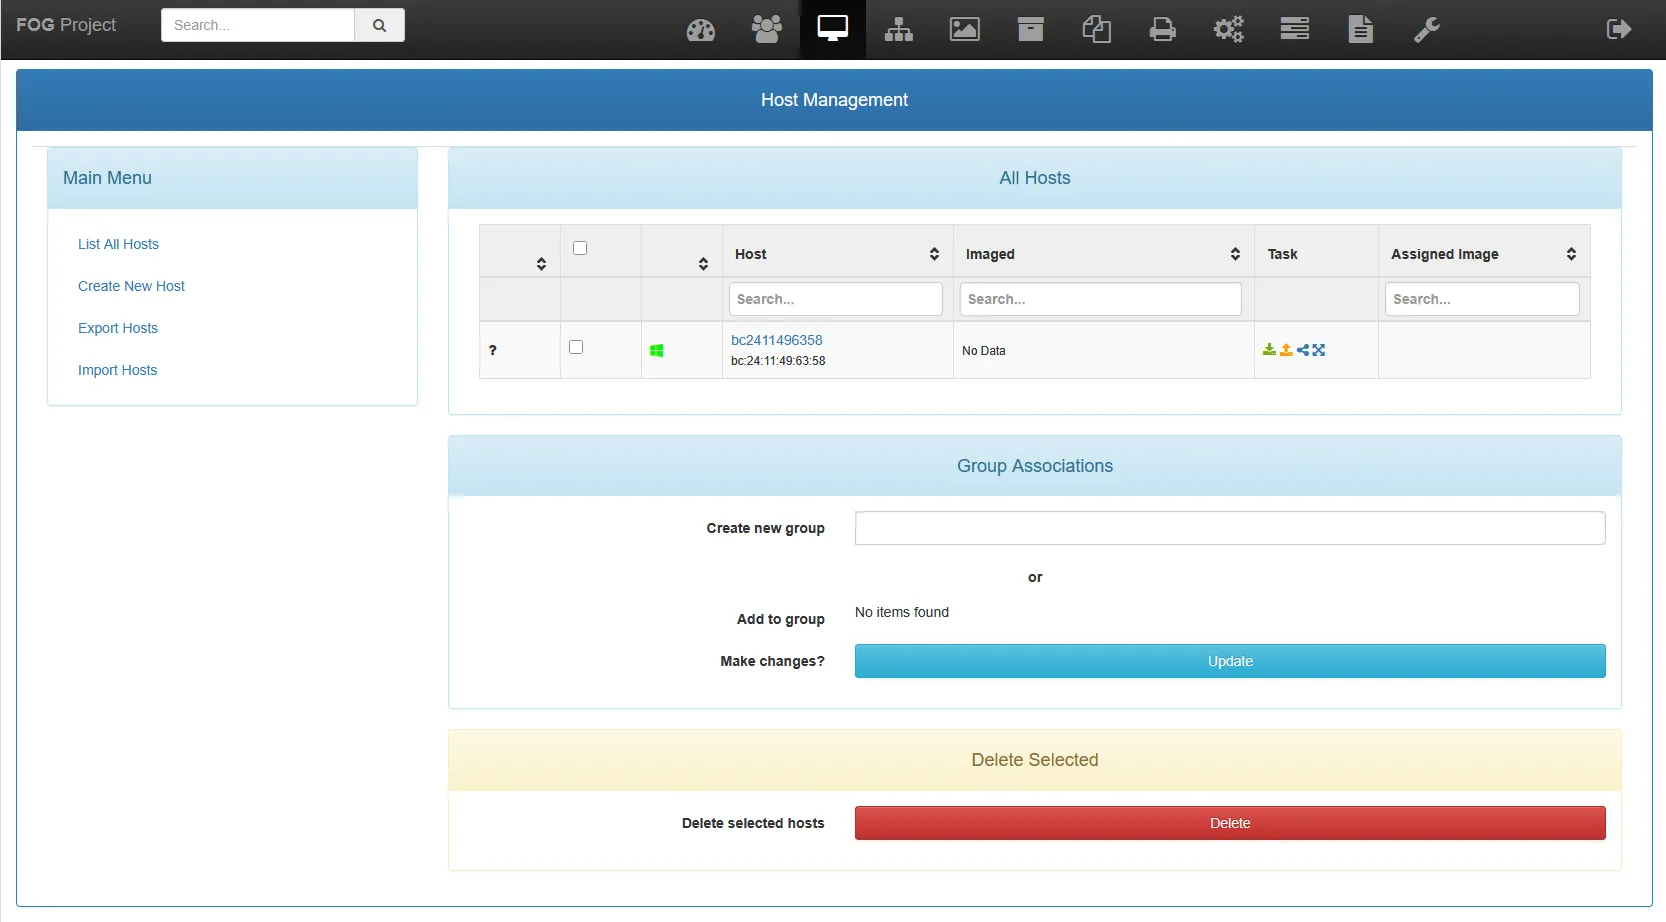
Task: Click the orange upload capture icon
Action: click(x=1286, y=350)
